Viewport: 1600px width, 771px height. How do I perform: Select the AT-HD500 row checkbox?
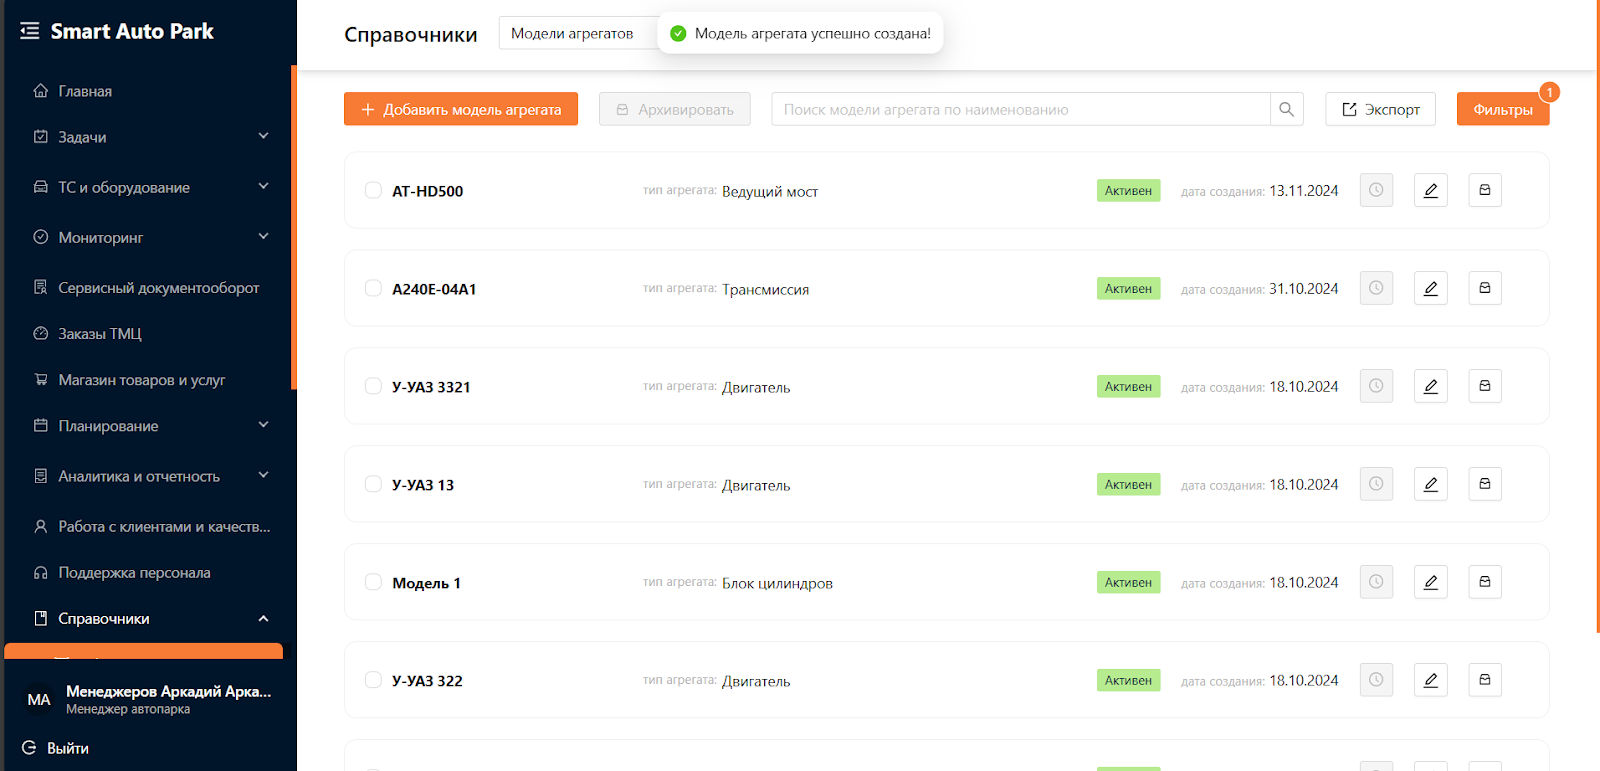(x=373, y=190)
